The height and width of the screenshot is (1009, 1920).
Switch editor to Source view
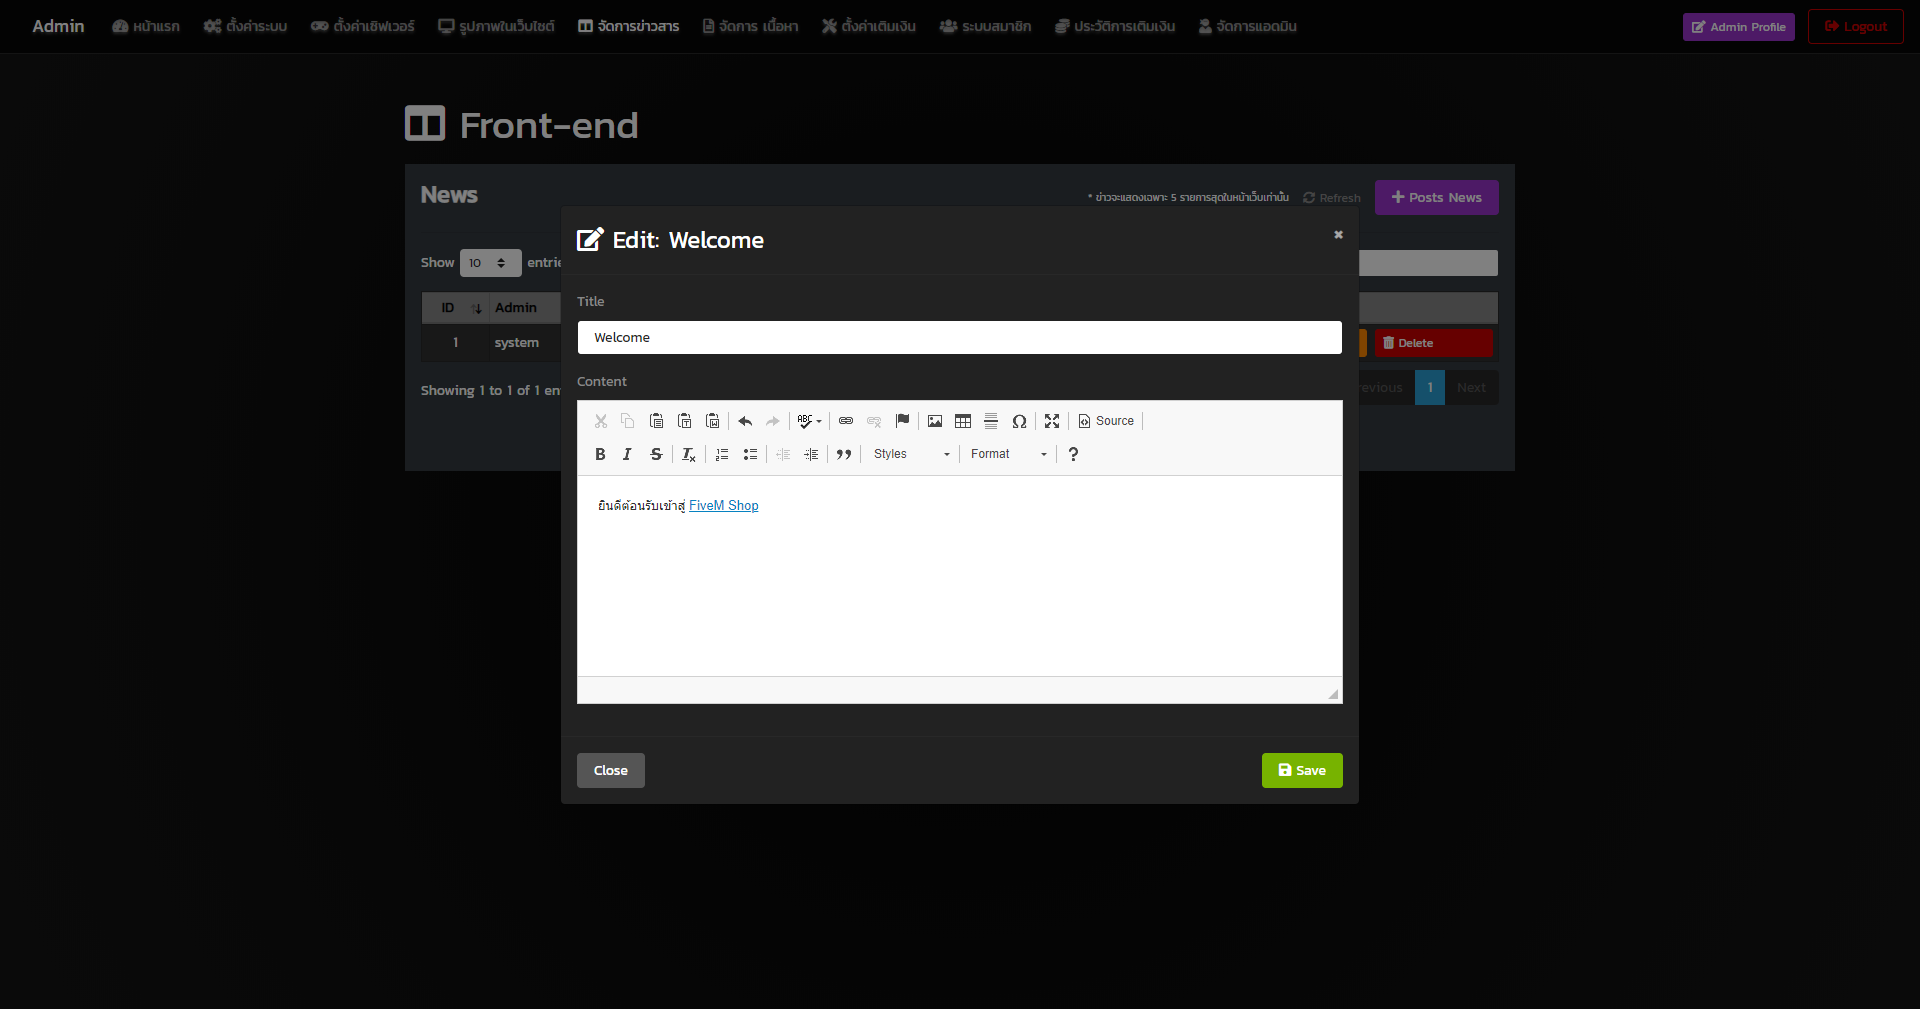(1106, 421)
